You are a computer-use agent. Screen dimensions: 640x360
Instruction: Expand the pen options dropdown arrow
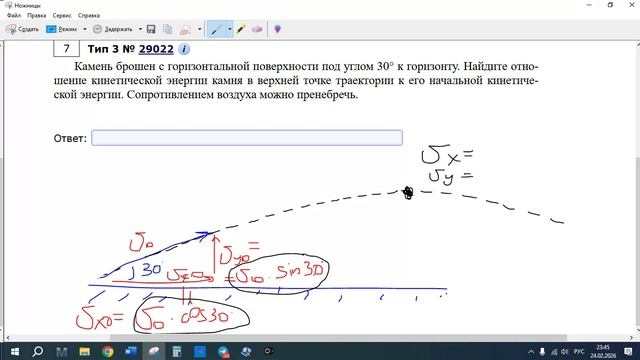(229, 29)
